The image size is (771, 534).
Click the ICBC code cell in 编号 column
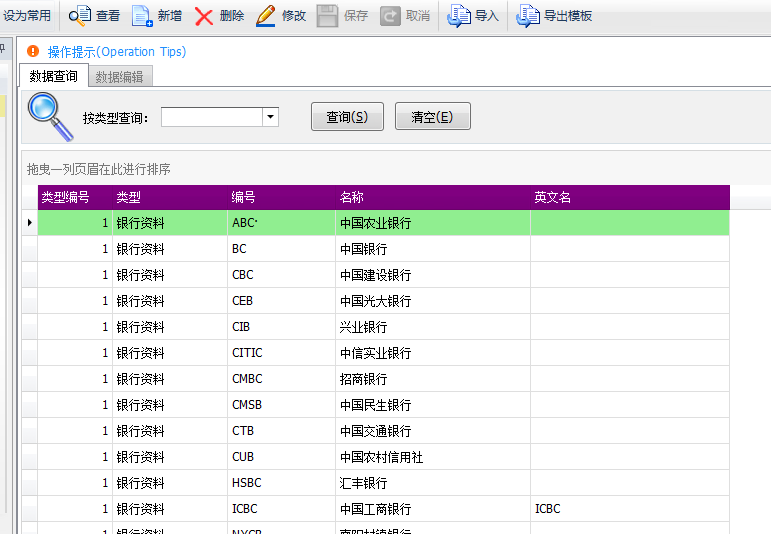282,509
